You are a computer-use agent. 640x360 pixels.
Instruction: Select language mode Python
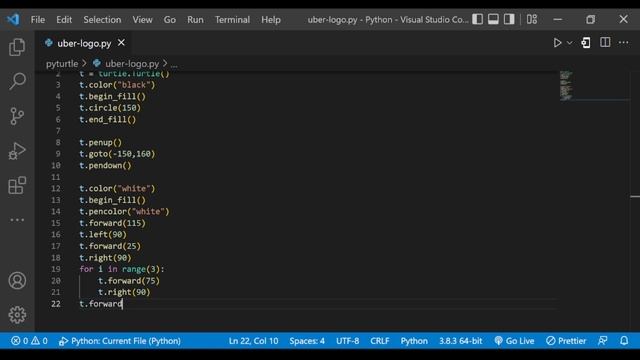[x=414, y=341]
